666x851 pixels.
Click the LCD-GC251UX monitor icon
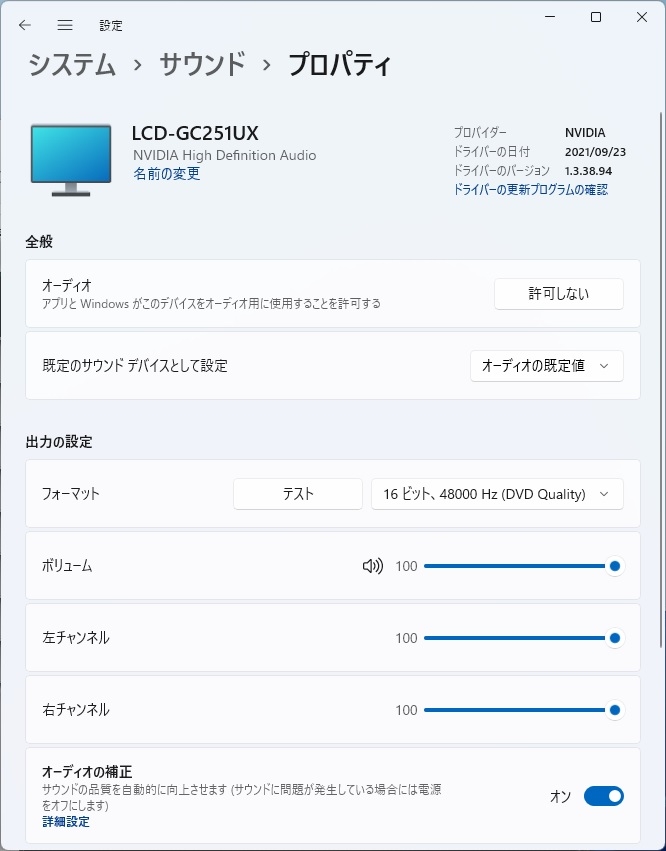pyautogui.click(x=71, y=159)
